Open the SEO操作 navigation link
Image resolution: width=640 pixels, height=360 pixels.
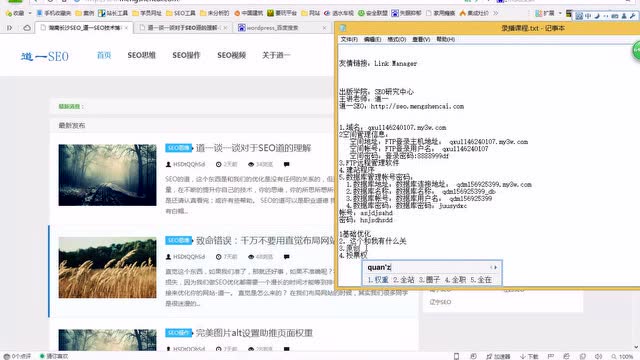[x=186, y=55]
